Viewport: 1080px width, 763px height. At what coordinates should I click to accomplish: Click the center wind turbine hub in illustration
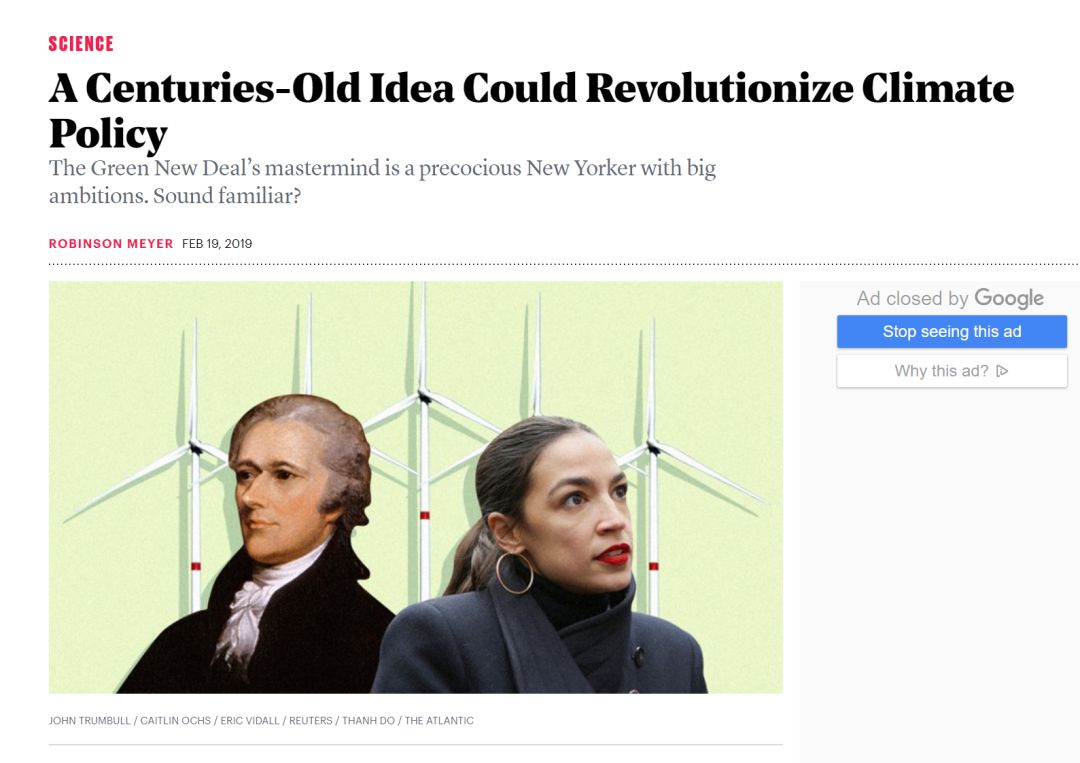click(424, 397)
